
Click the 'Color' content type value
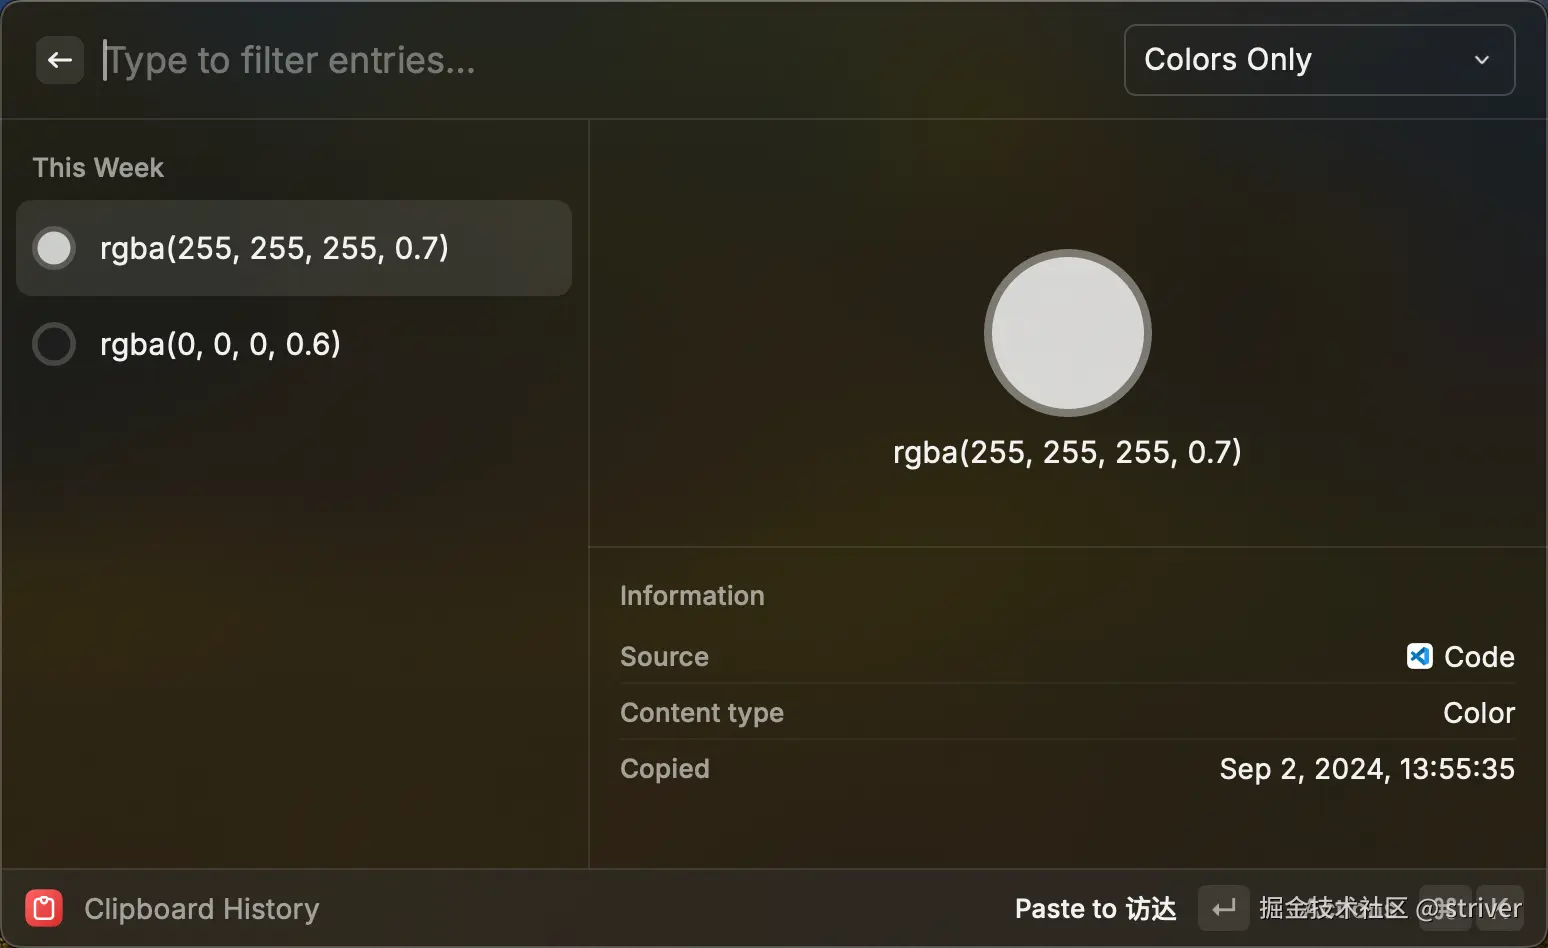(1478, 712)
